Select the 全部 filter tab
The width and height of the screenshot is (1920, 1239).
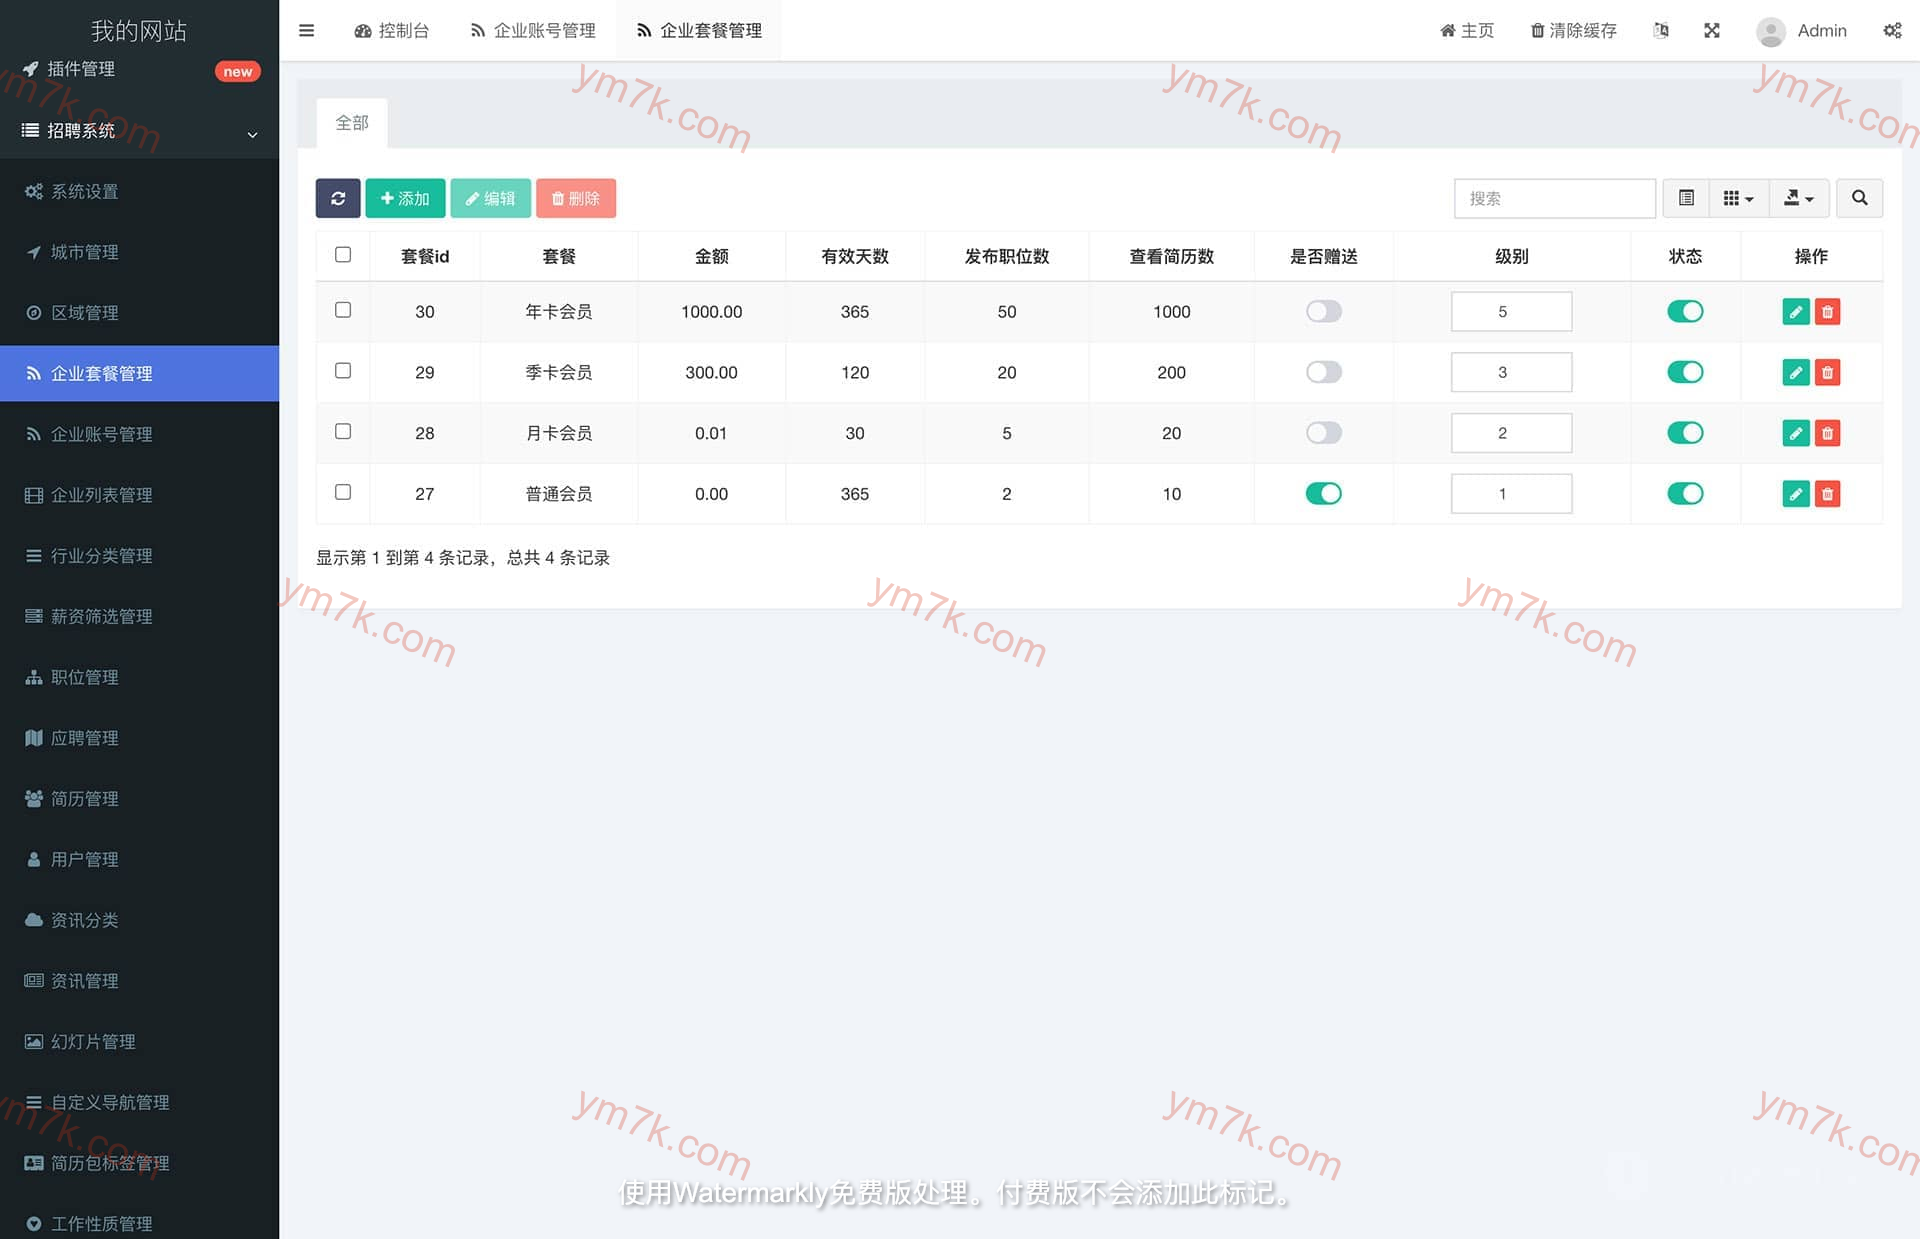(352, 123)
